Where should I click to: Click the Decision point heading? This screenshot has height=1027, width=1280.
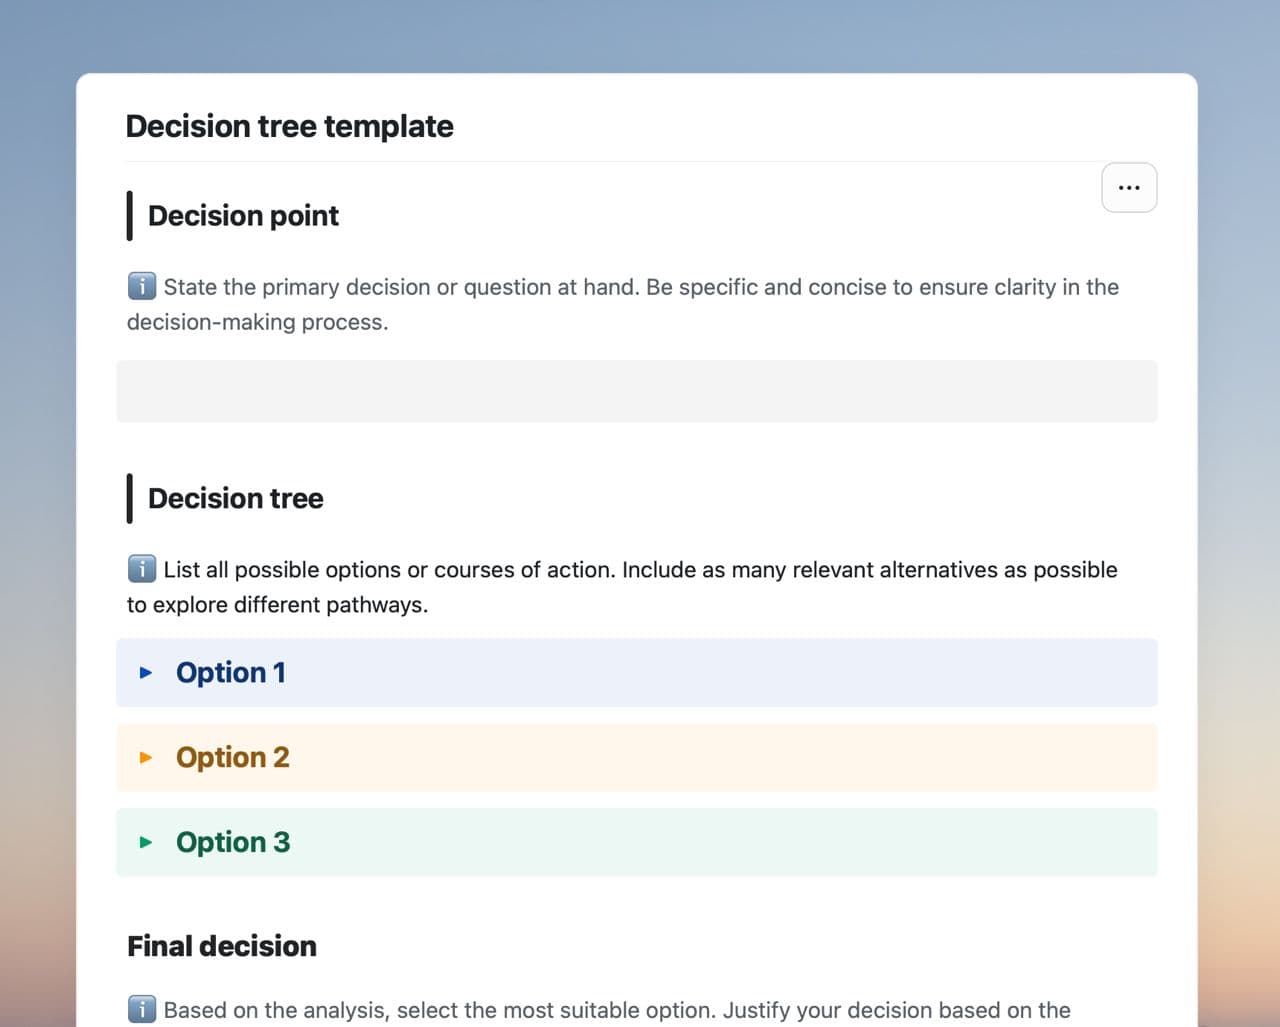(243, 216)
